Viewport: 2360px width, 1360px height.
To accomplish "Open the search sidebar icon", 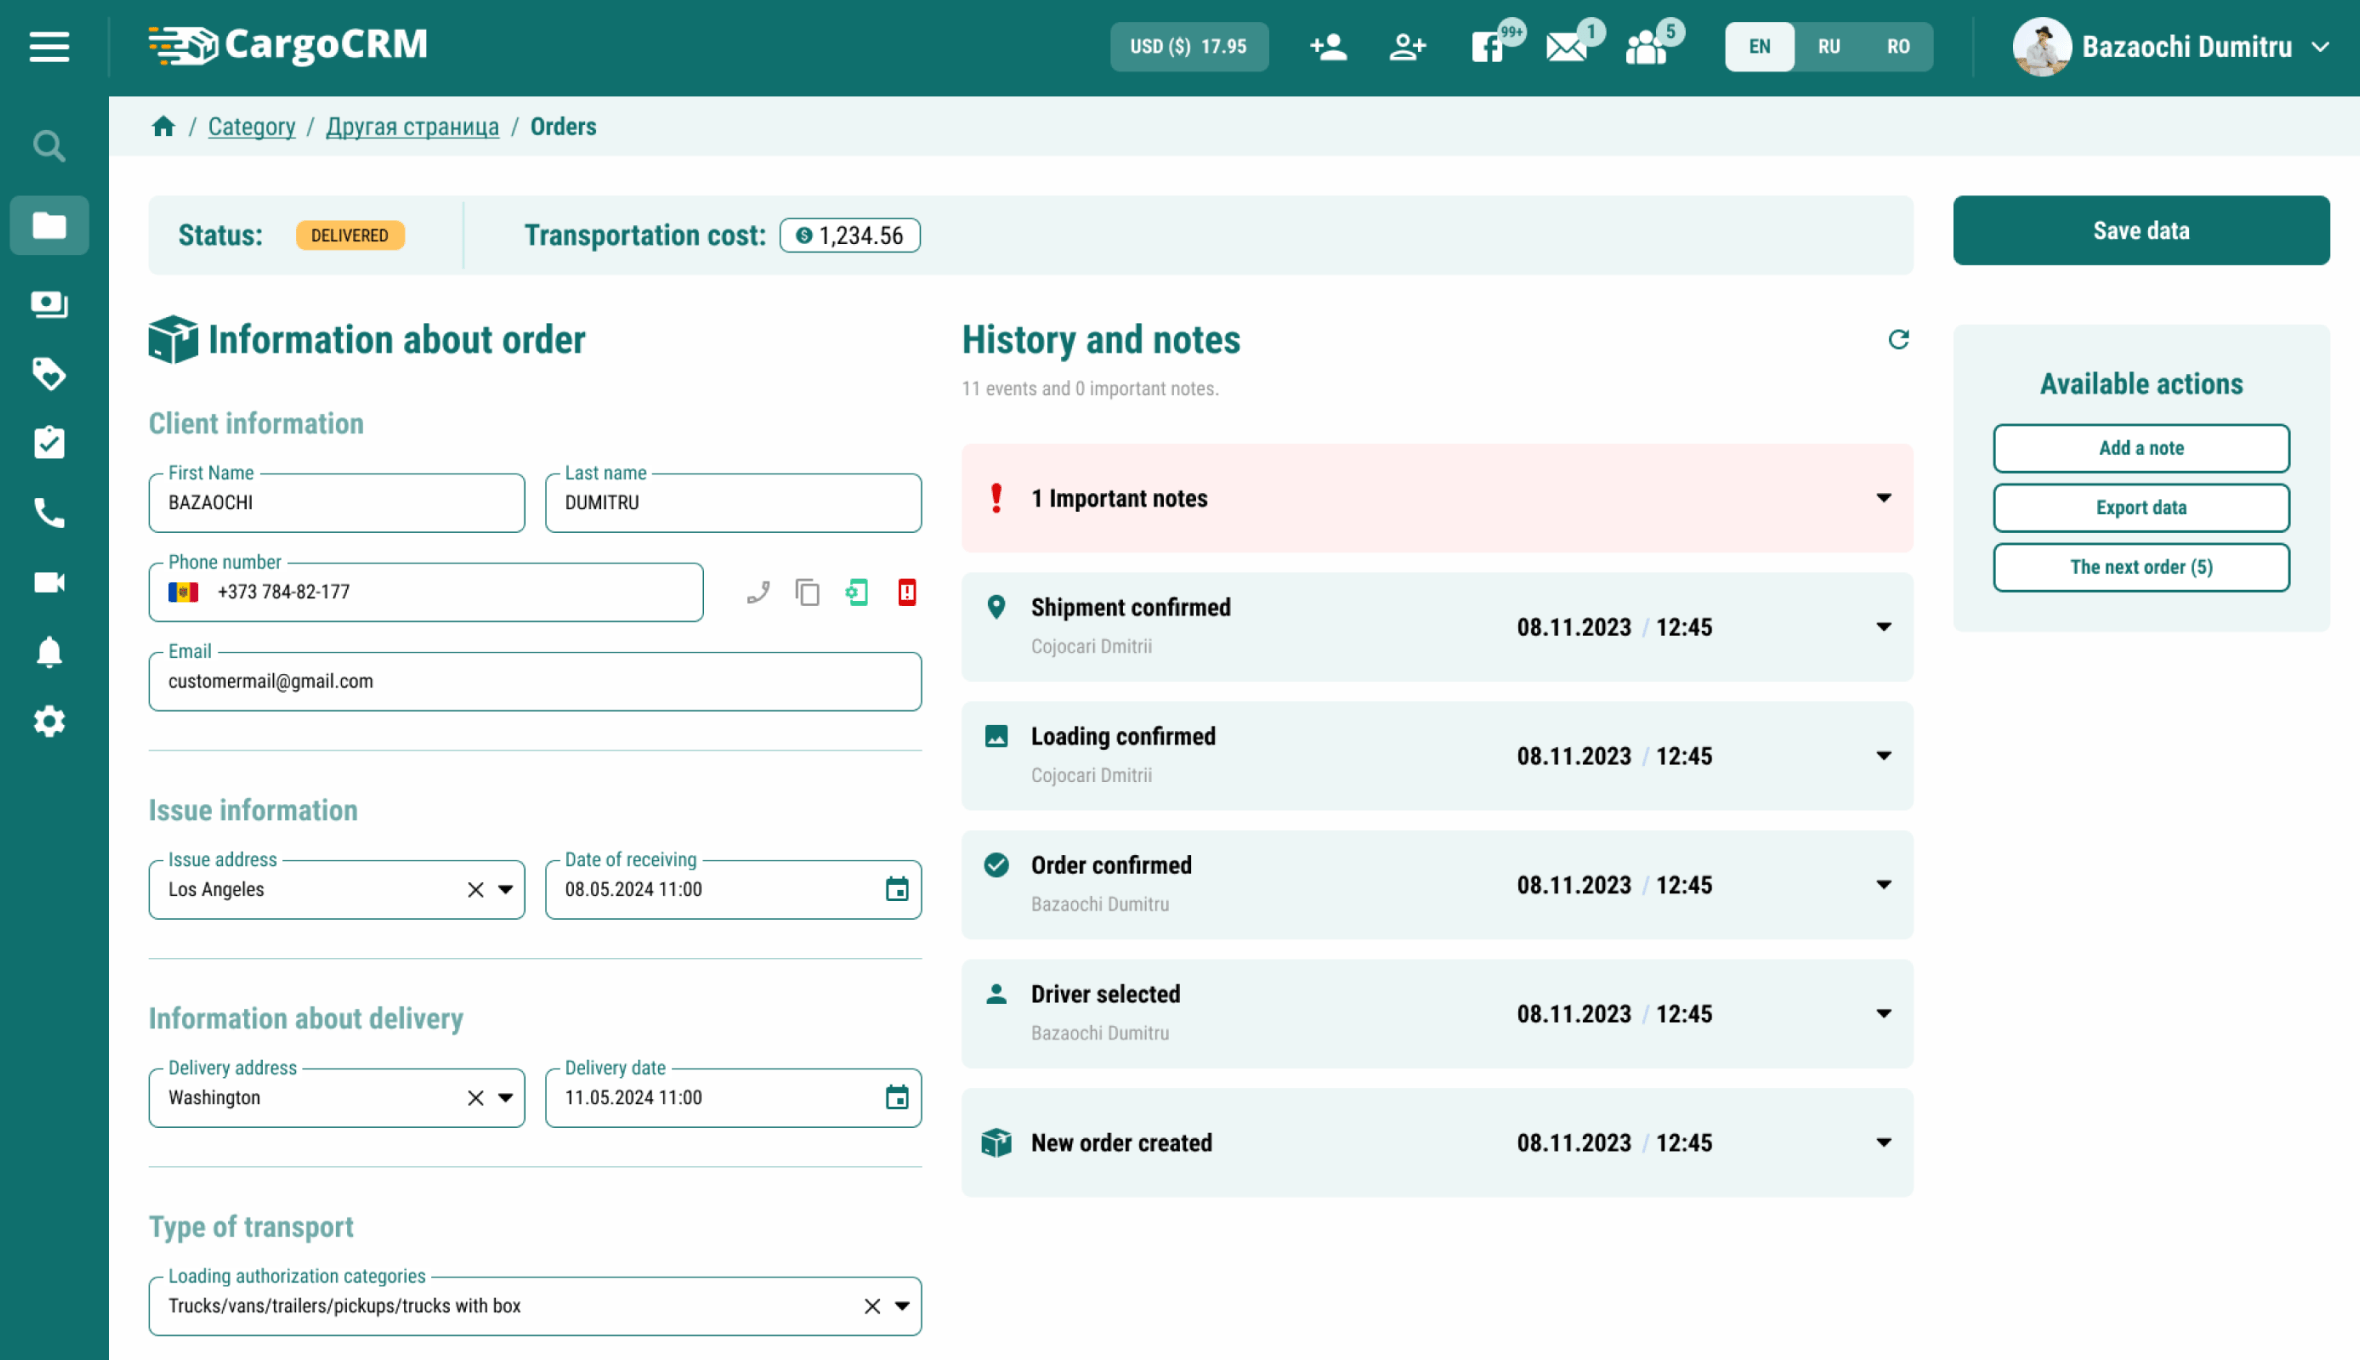I will pos(49,146).
